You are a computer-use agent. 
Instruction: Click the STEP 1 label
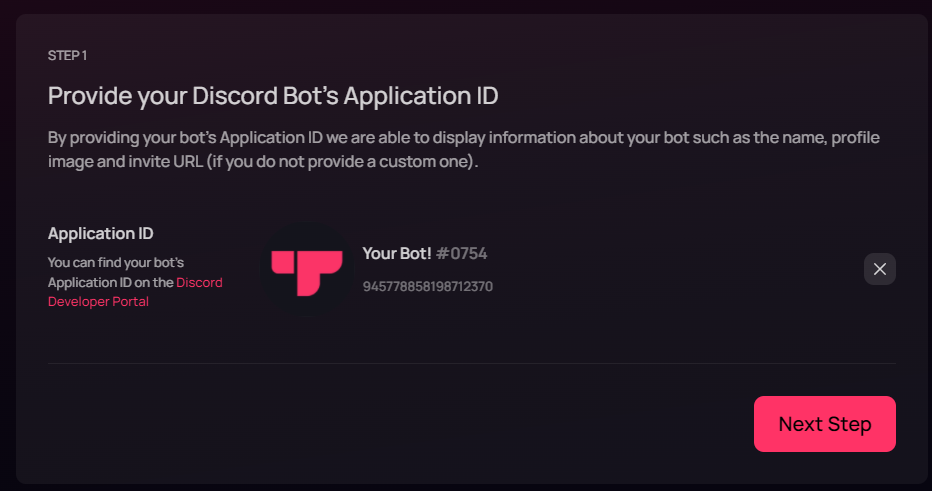click(67, 56)
